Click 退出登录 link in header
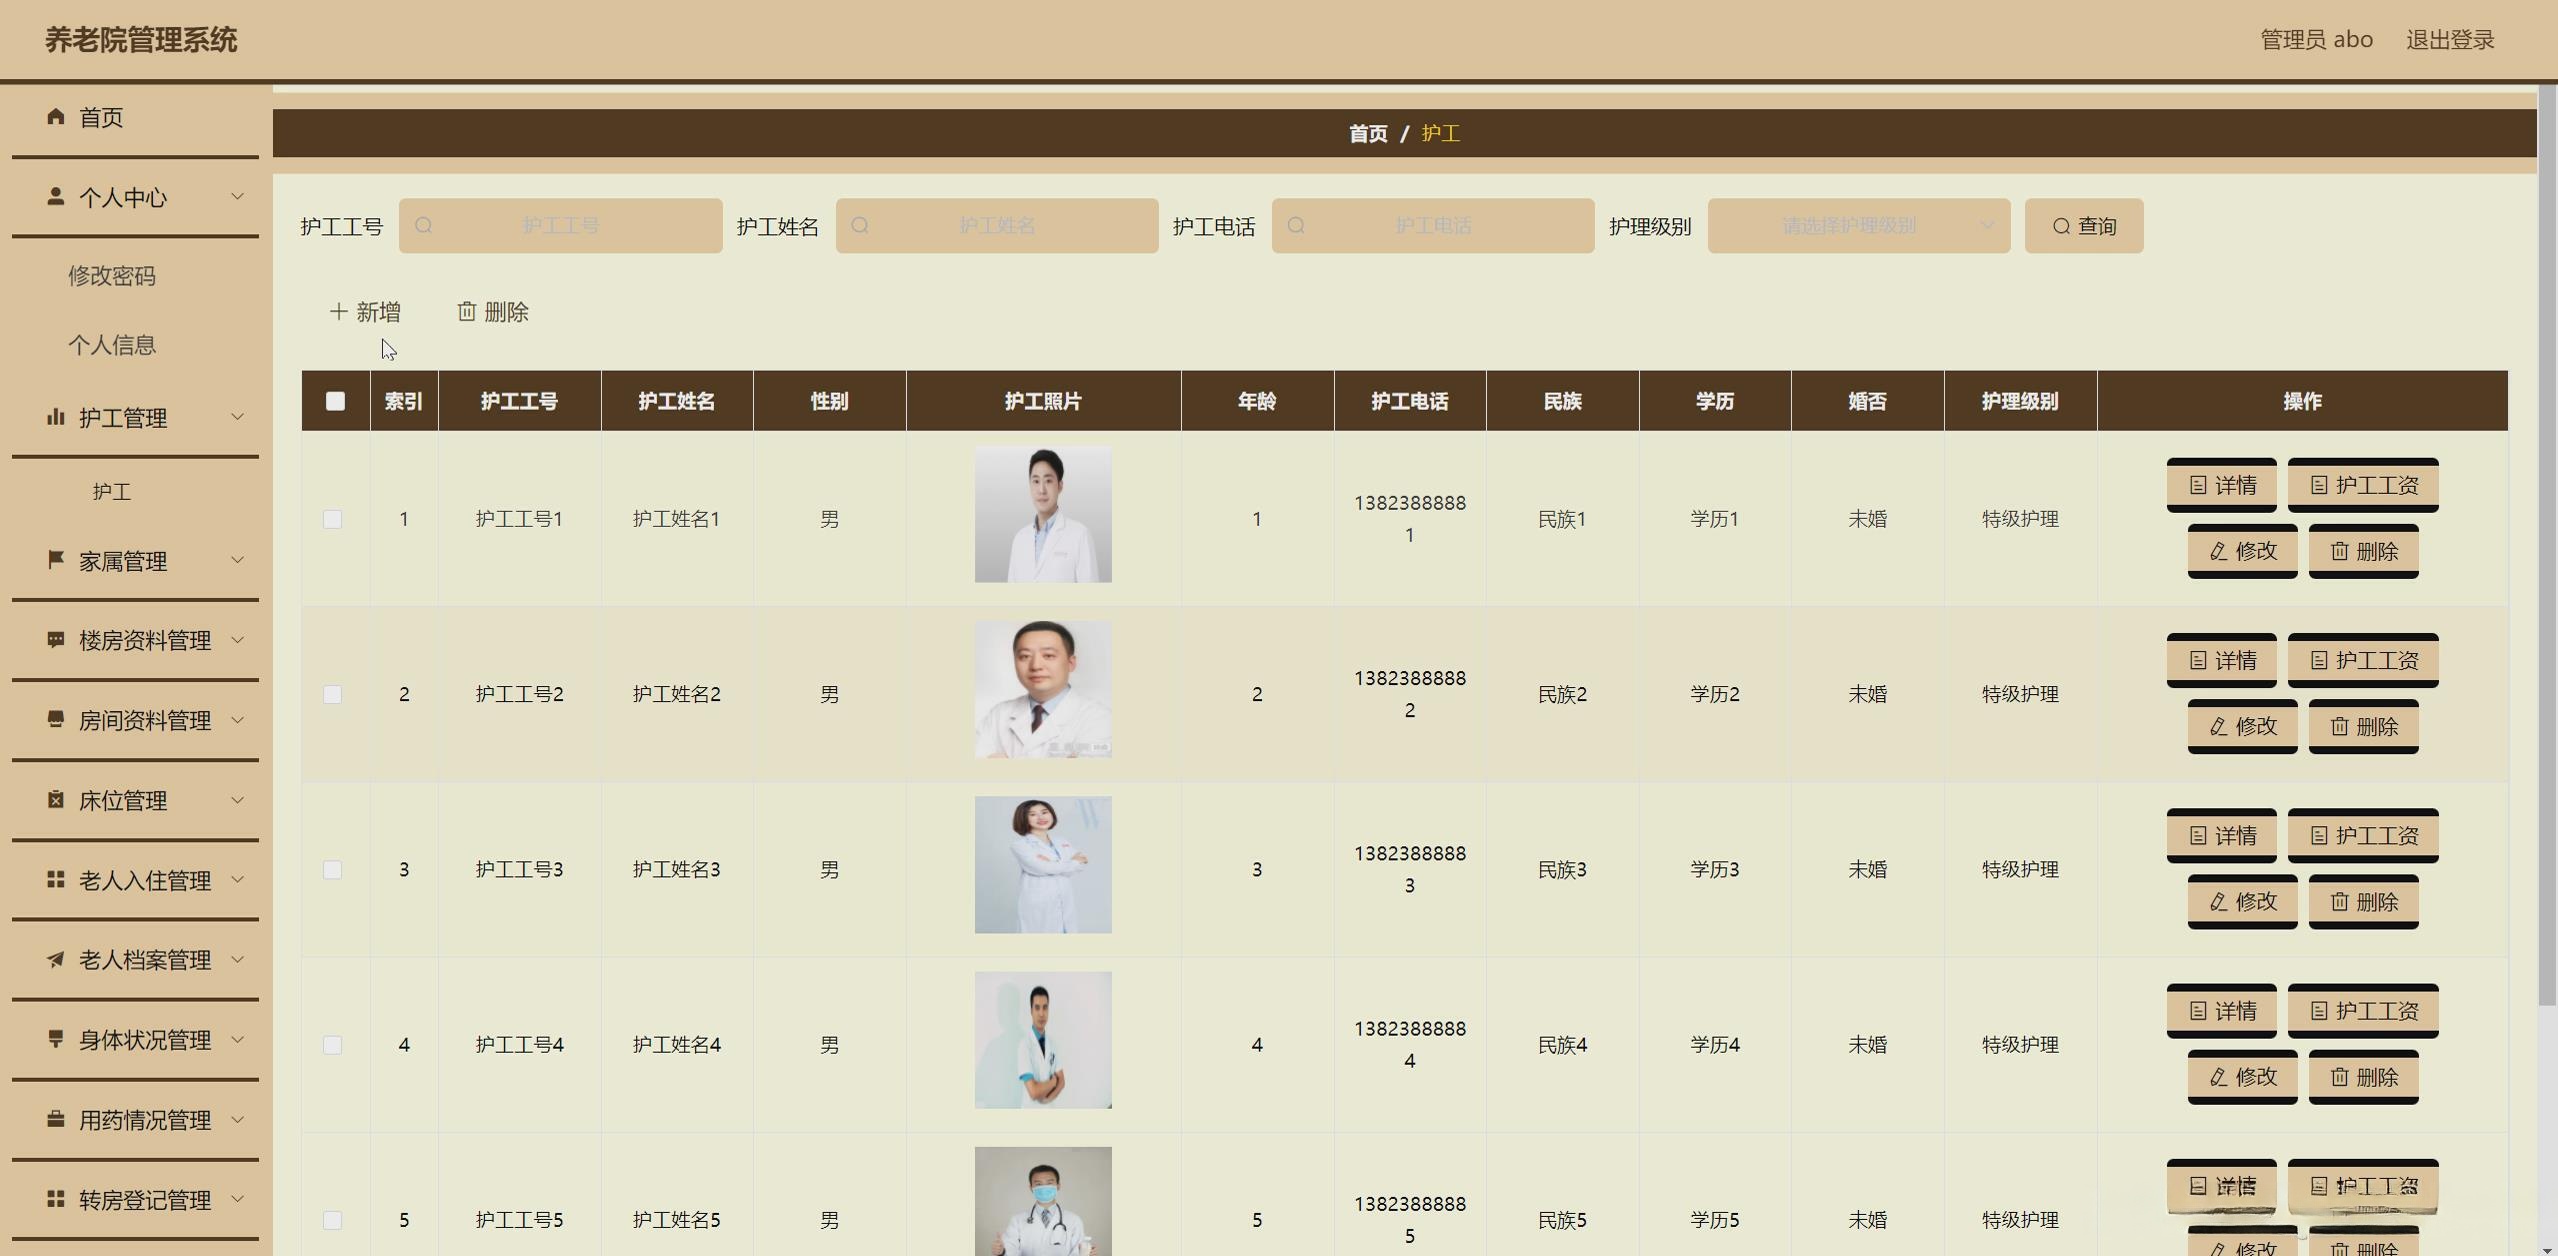The height and width of the screenshot is (1256, 2558). point(2449,40)
